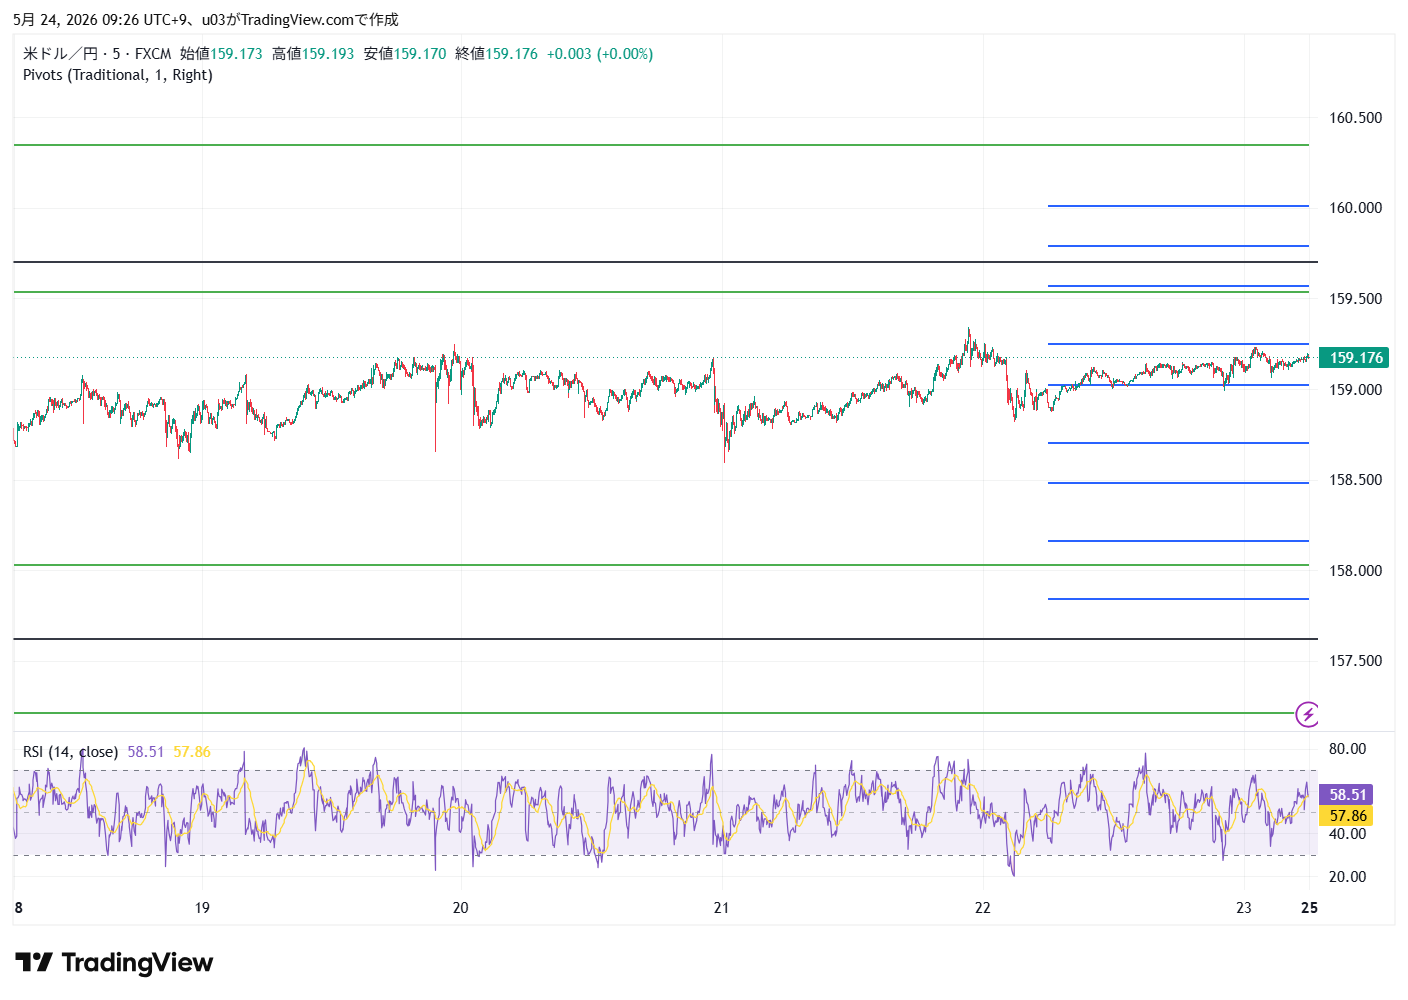Click the purple 58.51 value in RSI legend

tap(146, 752)
